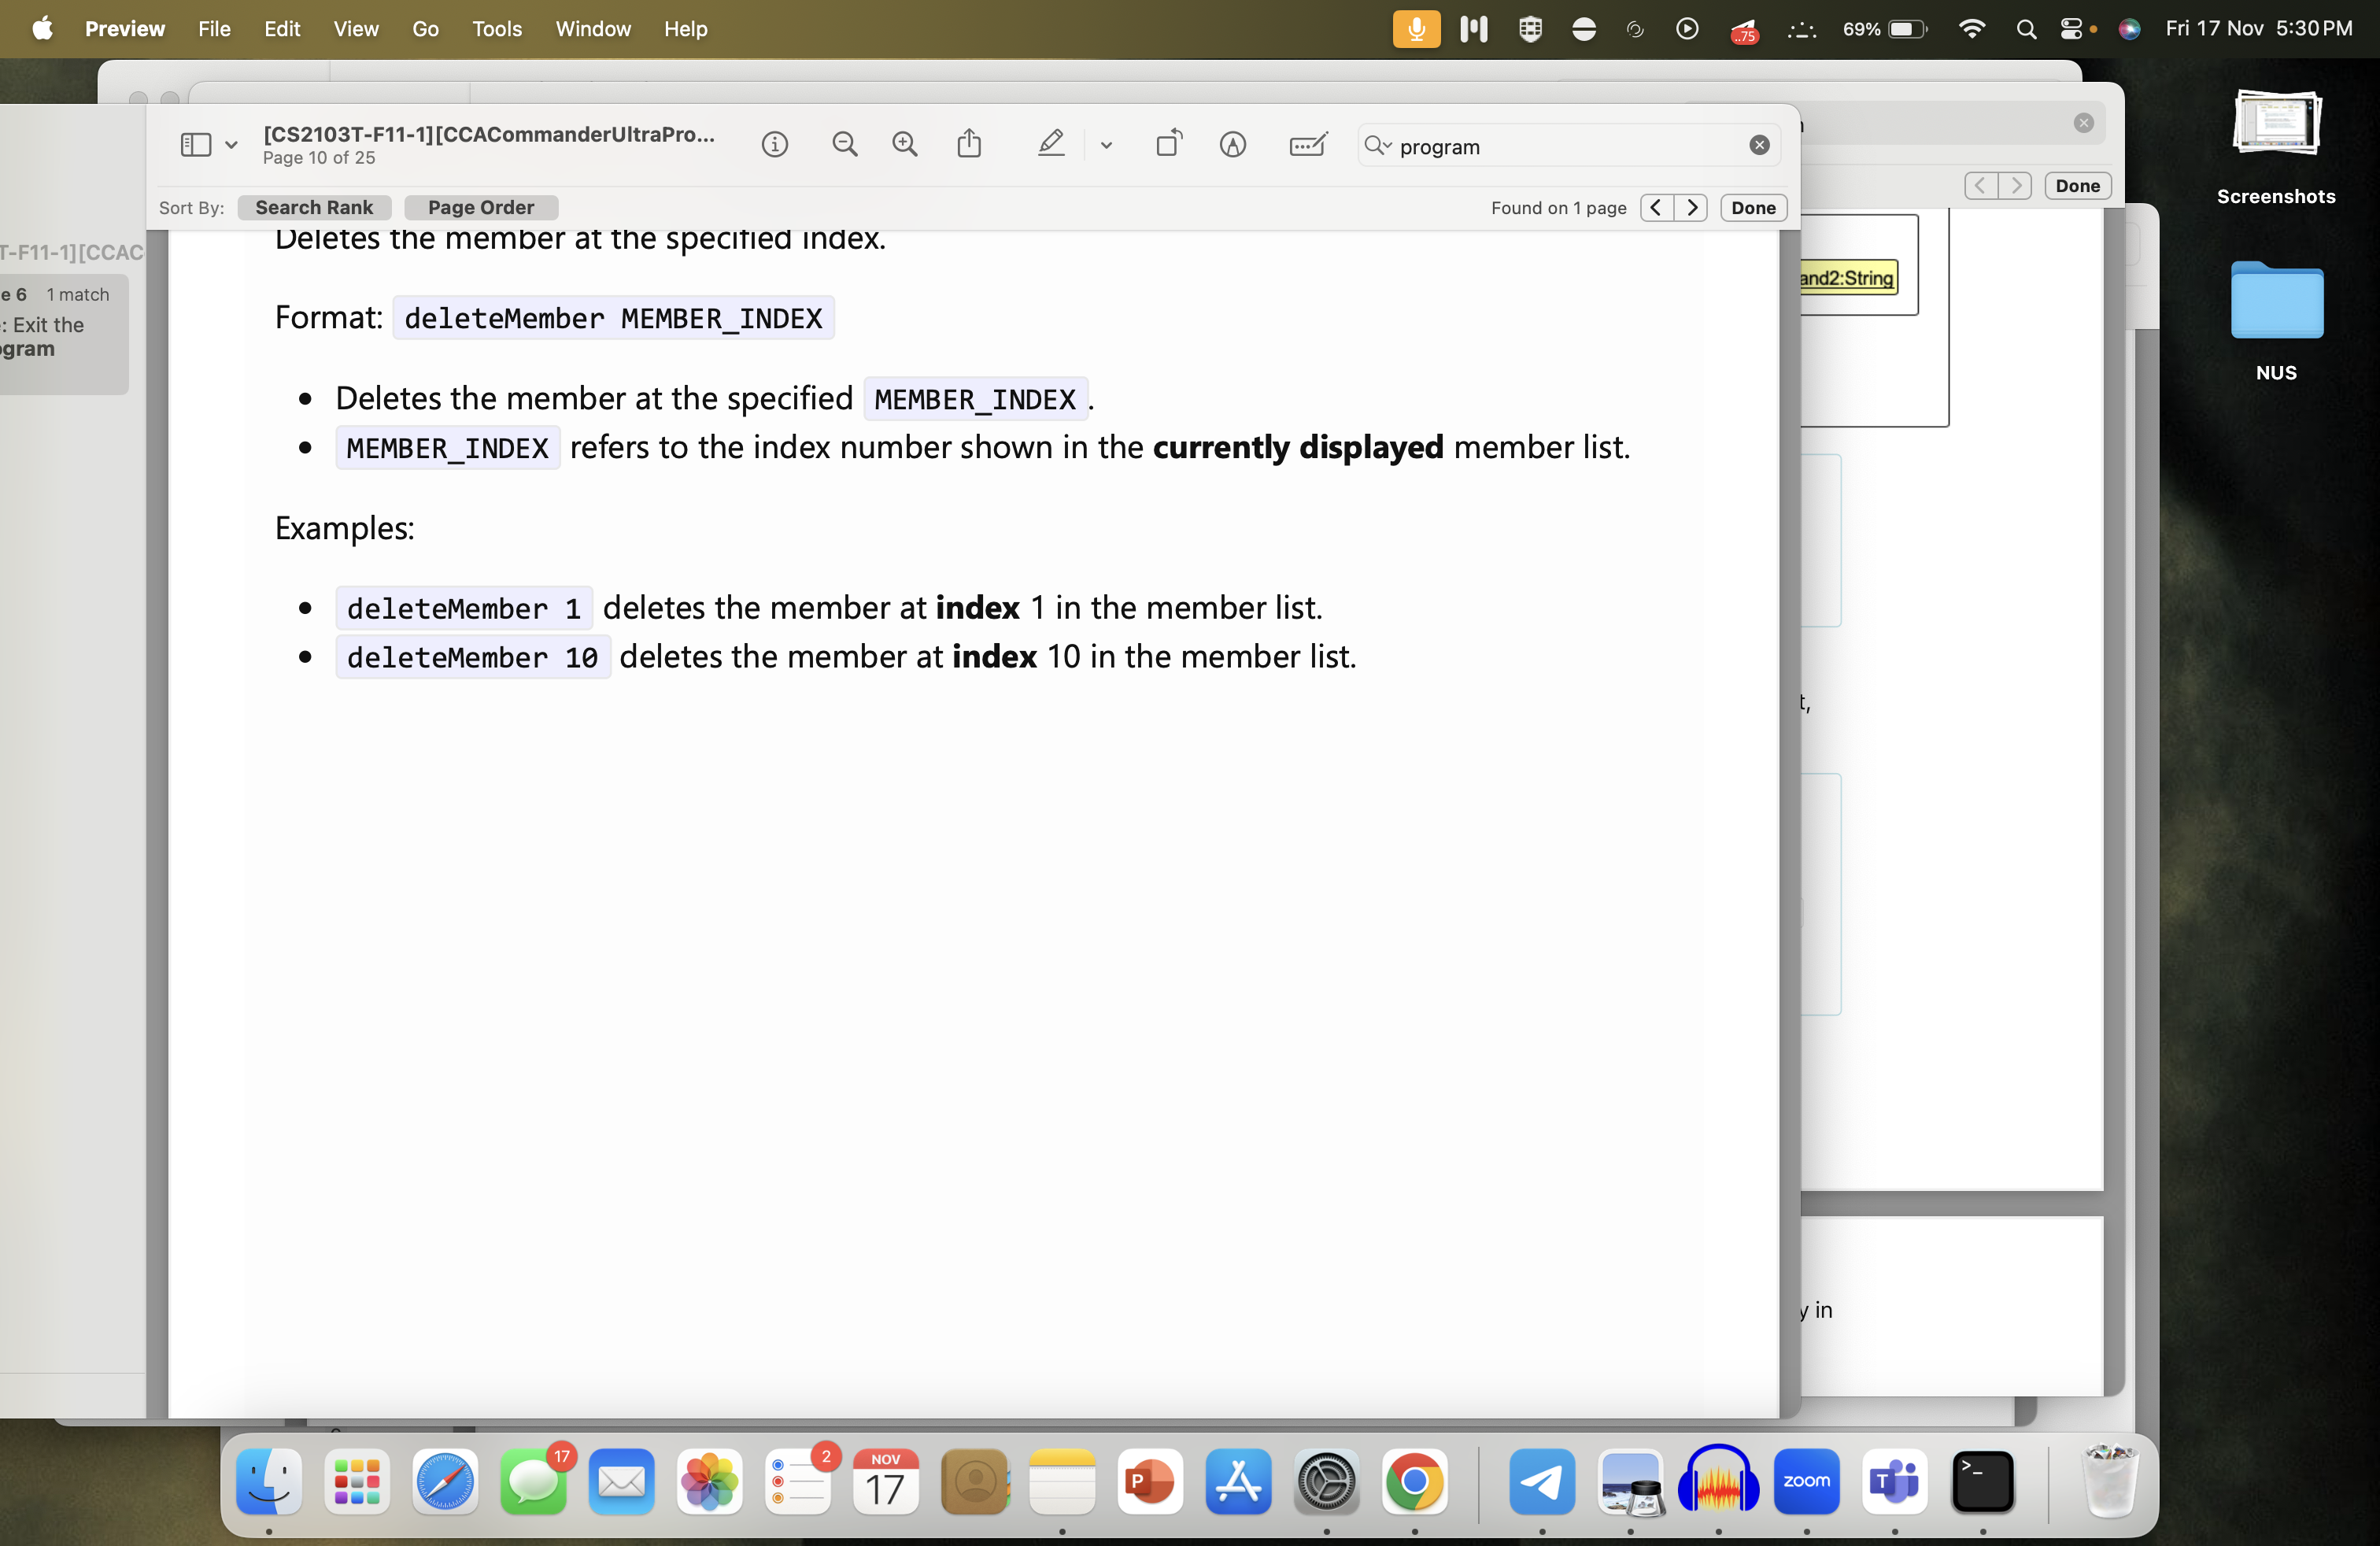2380x1546 pixels.
Task: Sort results by Page Order
Action: pos(480,207)
